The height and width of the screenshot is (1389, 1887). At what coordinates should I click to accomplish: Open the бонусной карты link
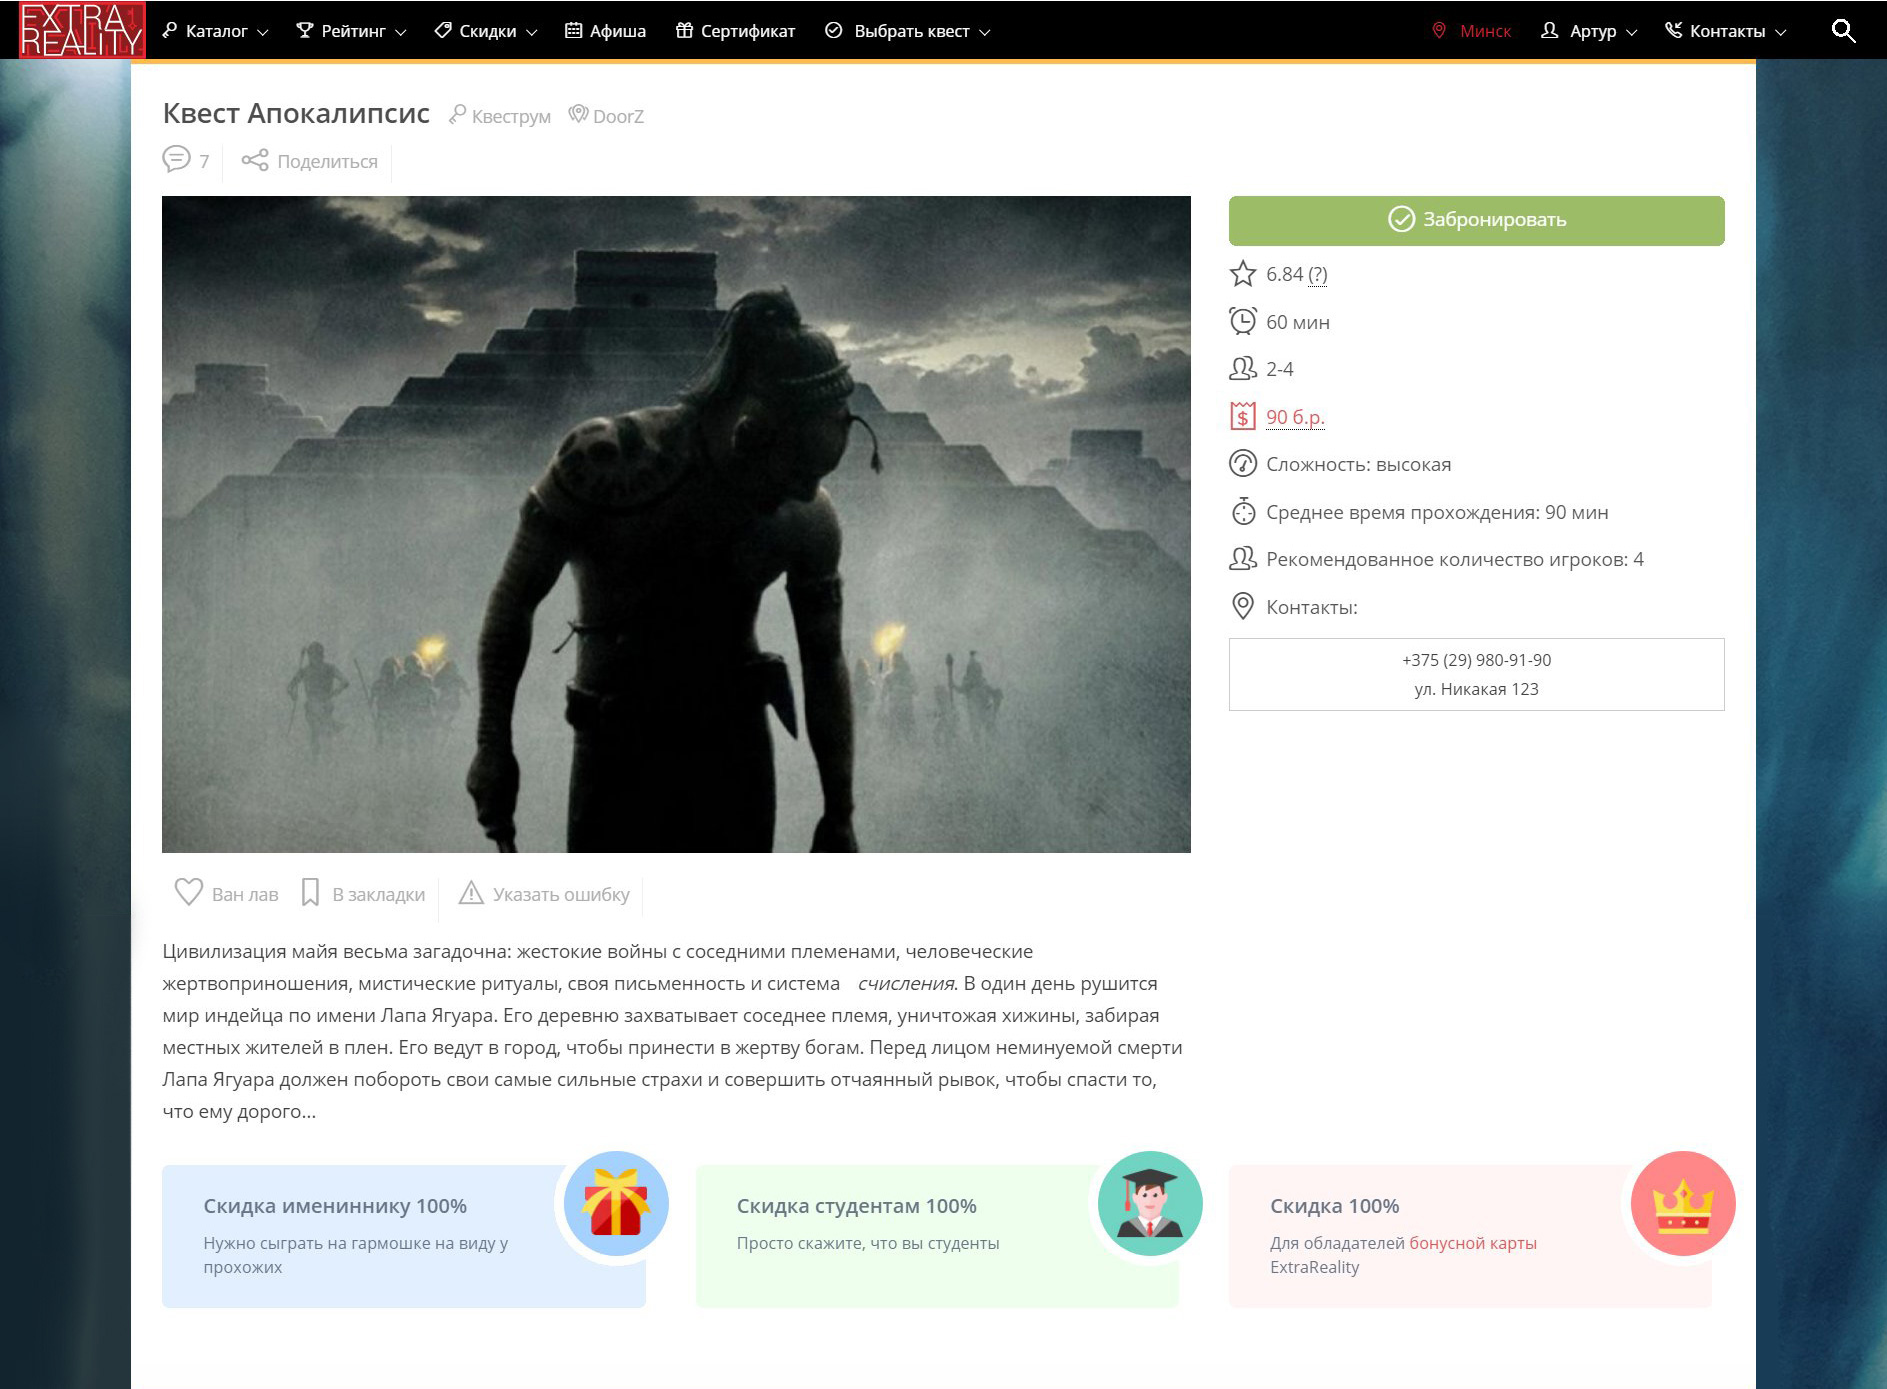(x=1472, y=1243)
